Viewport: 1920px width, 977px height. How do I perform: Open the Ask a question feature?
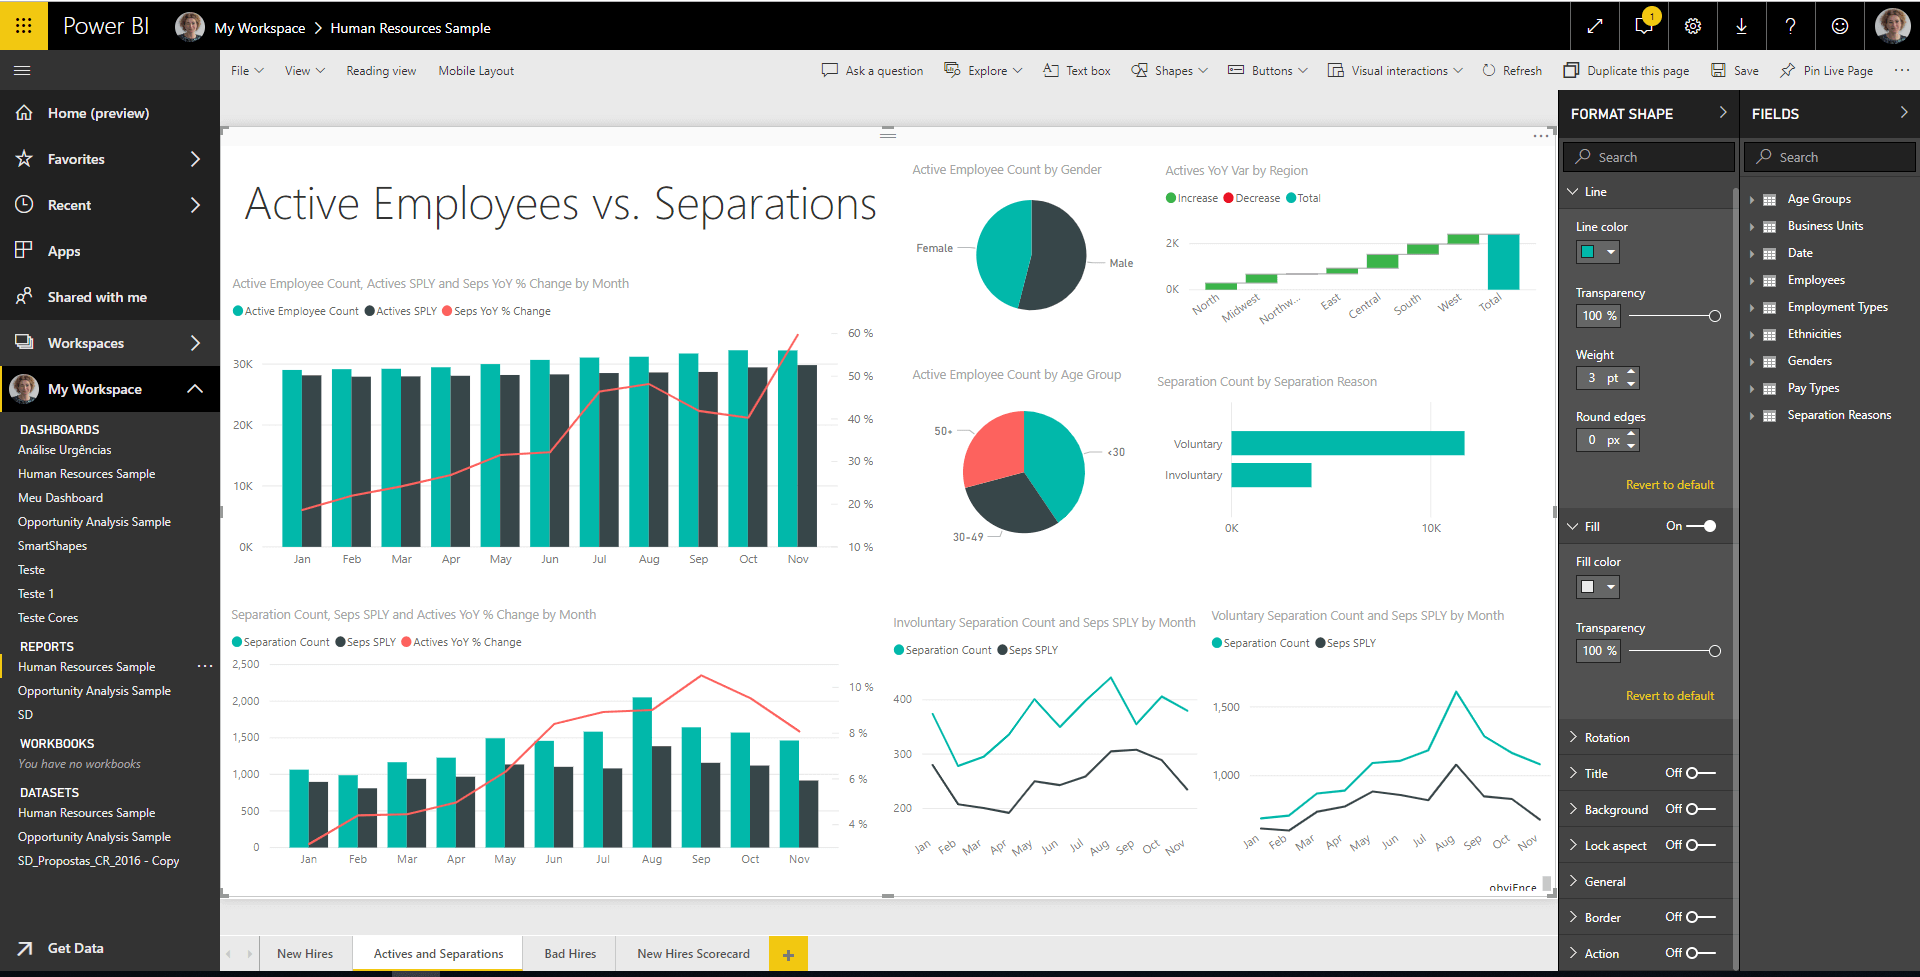pyautogui.click(x=872, y=70)
